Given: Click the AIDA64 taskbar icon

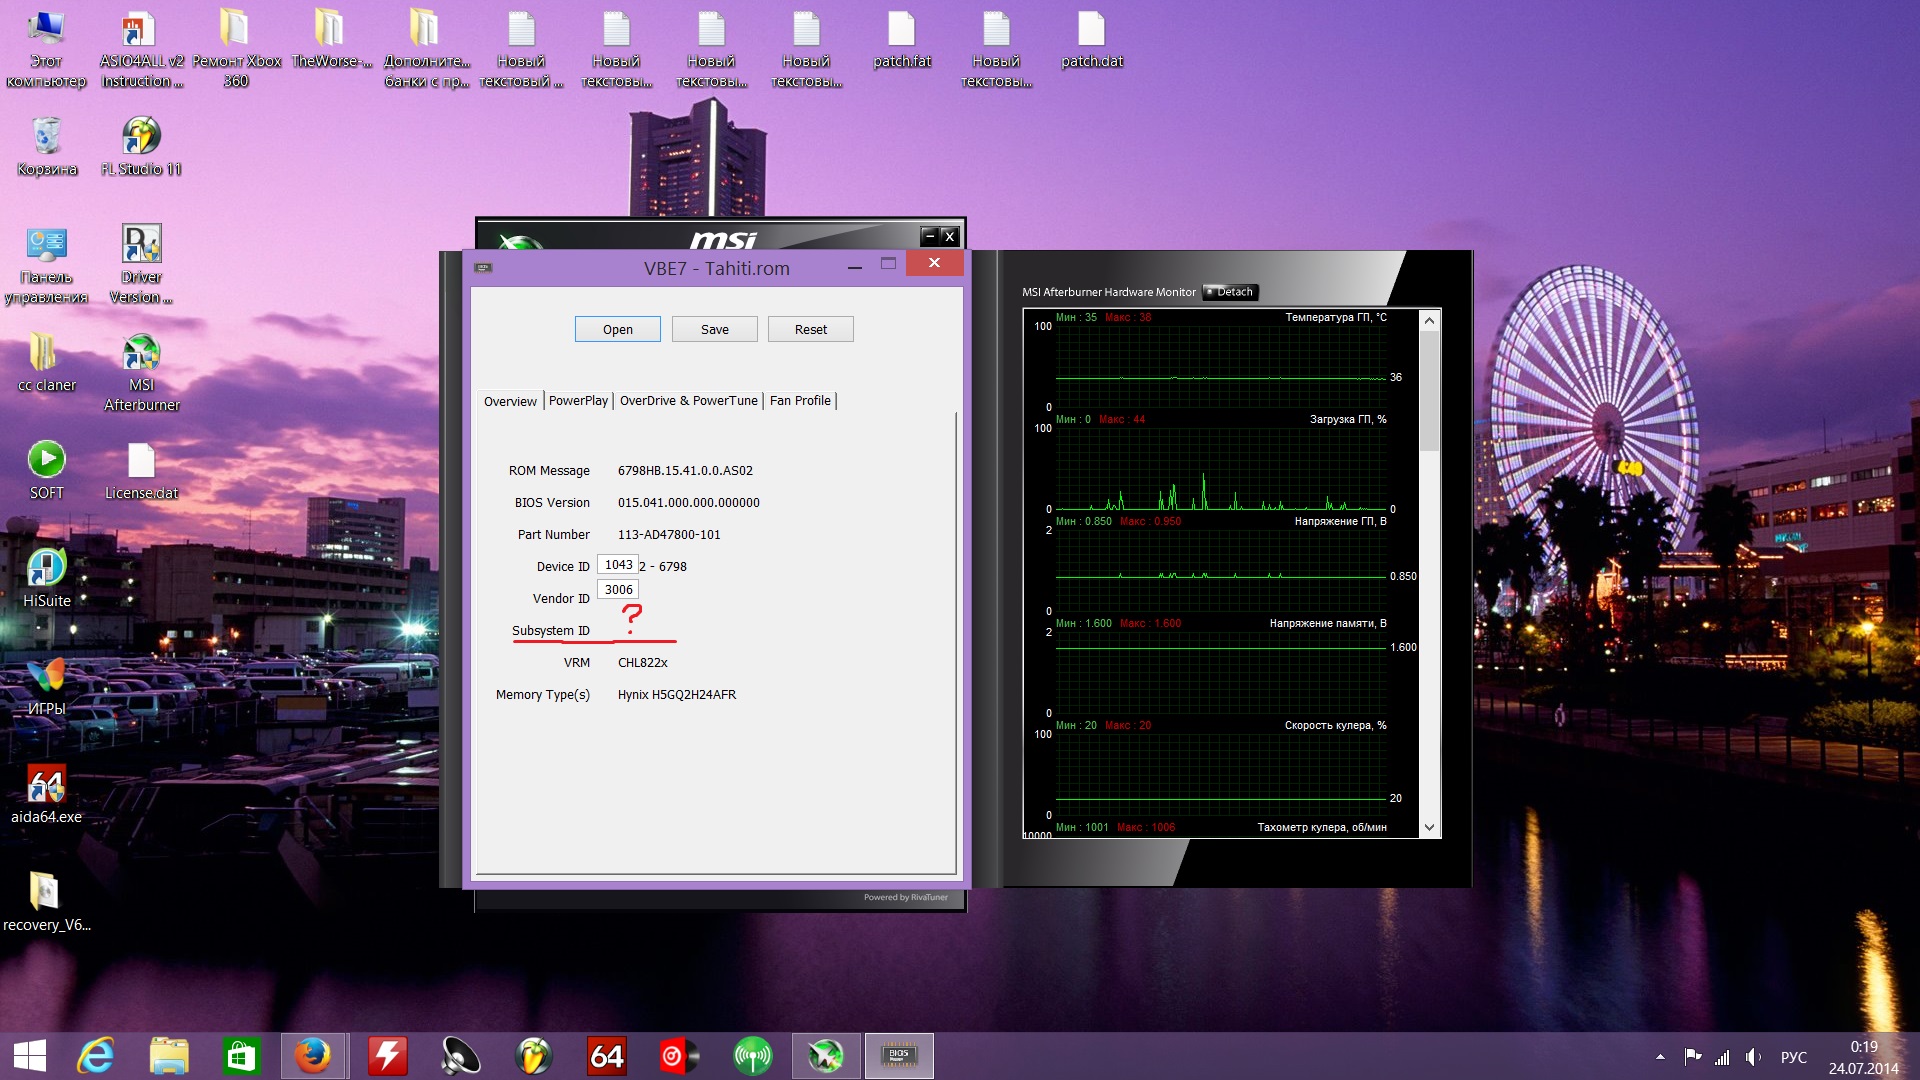Looking at the screenshot, I should 606,1056.
